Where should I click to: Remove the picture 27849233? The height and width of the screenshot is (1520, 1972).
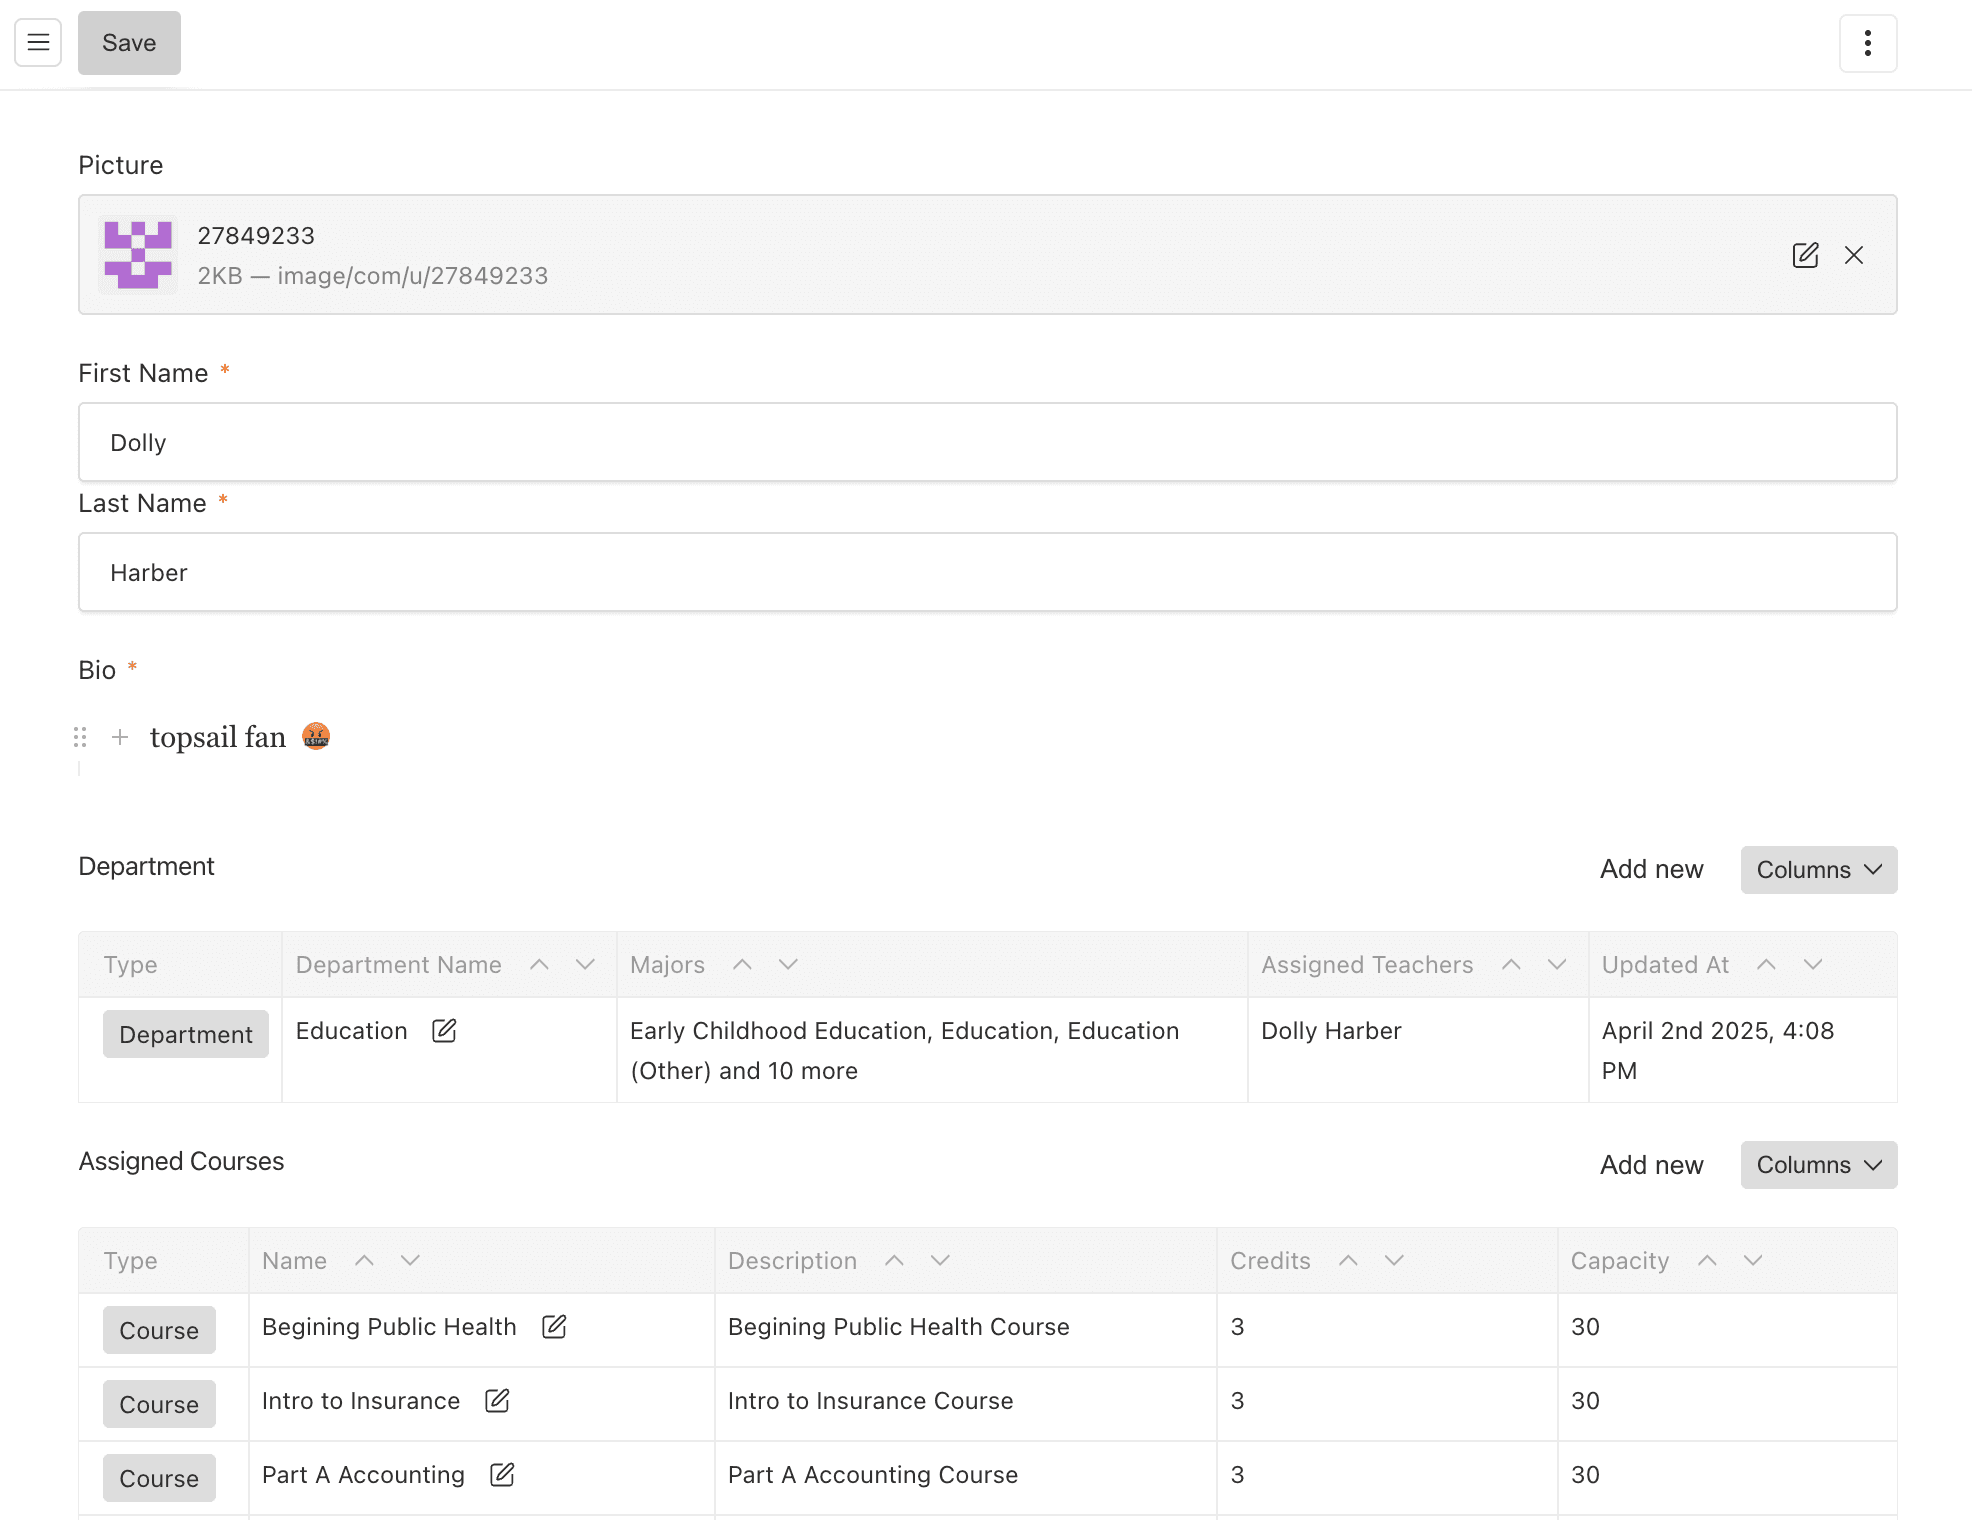click(x=1854, y=255)
